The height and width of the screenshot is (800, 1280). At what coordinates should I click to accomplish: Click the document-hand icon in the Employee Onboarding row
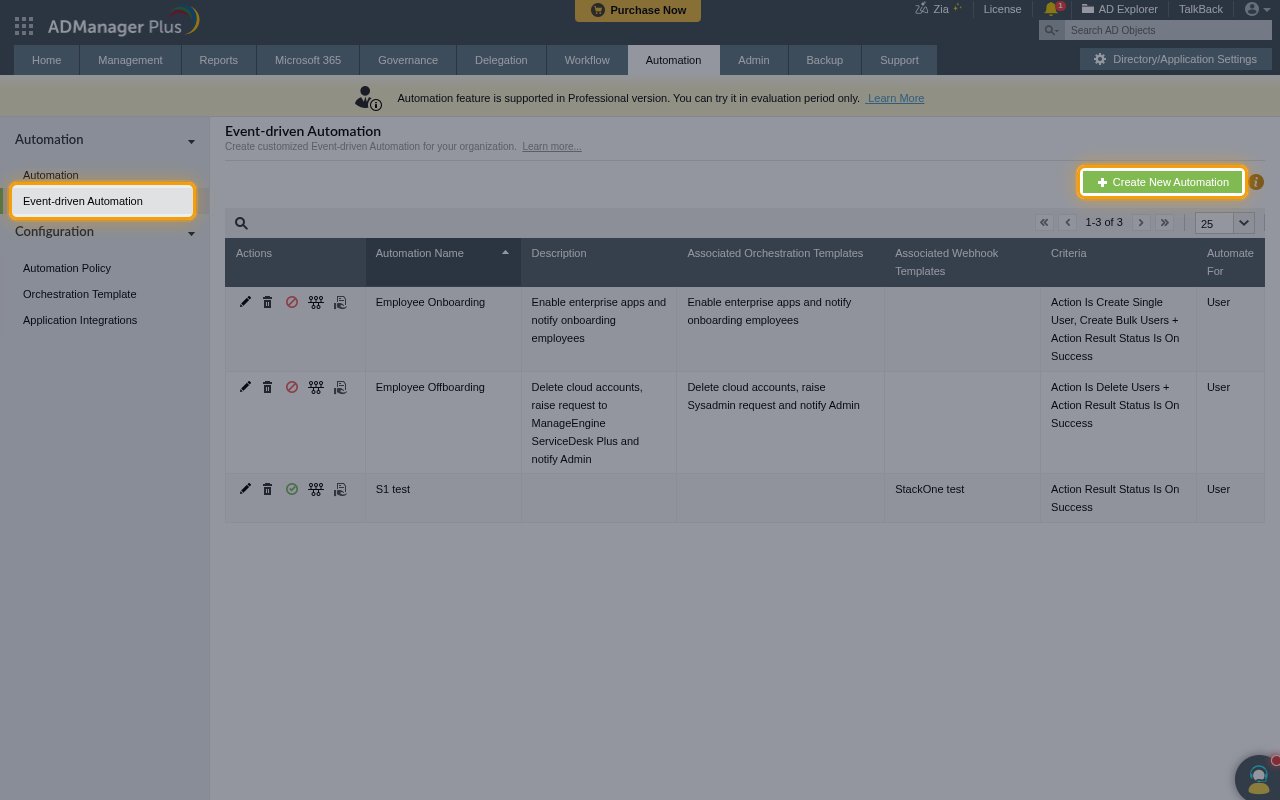tap(340, 302)
